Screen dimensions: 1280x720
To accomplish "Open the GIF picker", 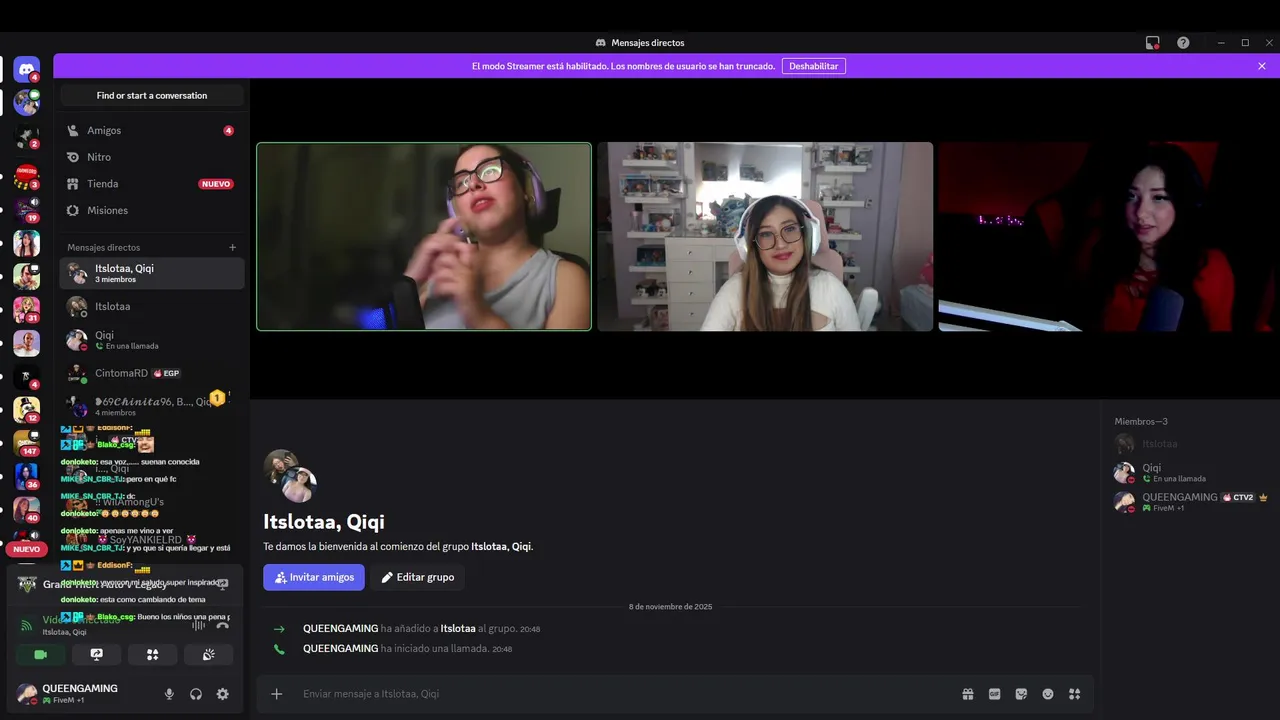I will (995, 694).
